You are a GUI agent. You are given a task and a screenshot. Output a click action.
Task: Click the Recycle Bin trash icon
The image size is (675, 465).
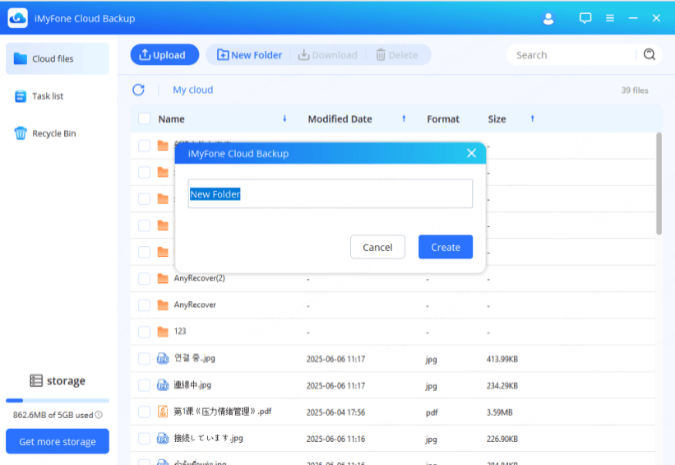(20, 133)
